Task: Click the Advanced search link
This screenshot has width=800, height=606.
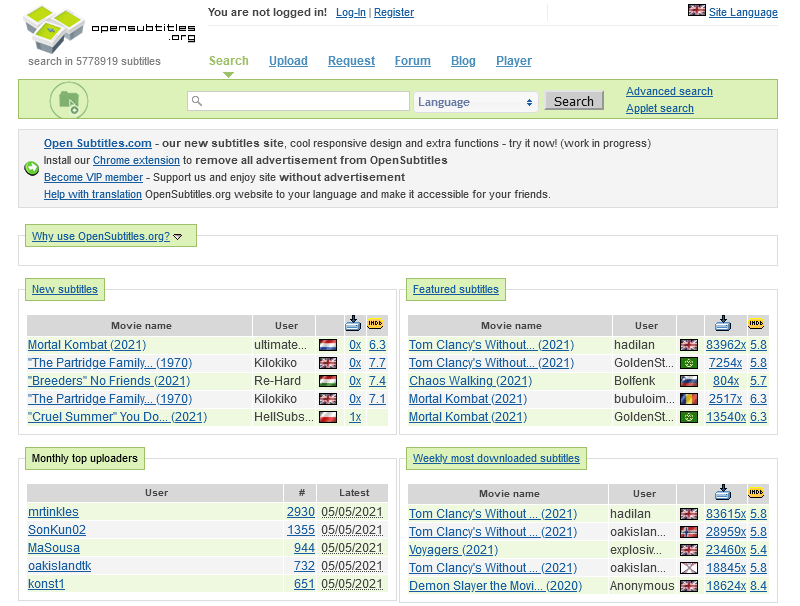Action: (669, 91)
